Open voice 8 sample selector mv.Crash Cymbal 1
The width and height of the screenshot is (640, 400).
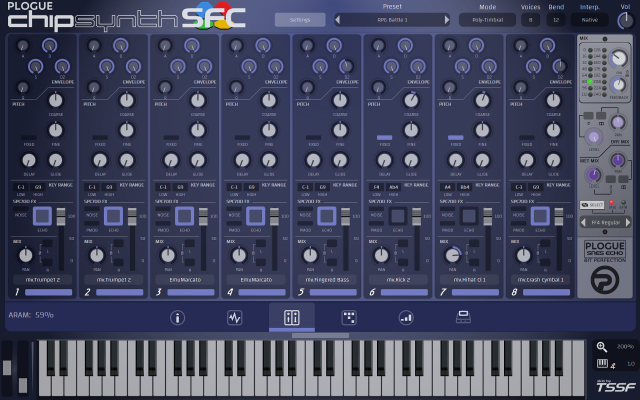point(540,280)
